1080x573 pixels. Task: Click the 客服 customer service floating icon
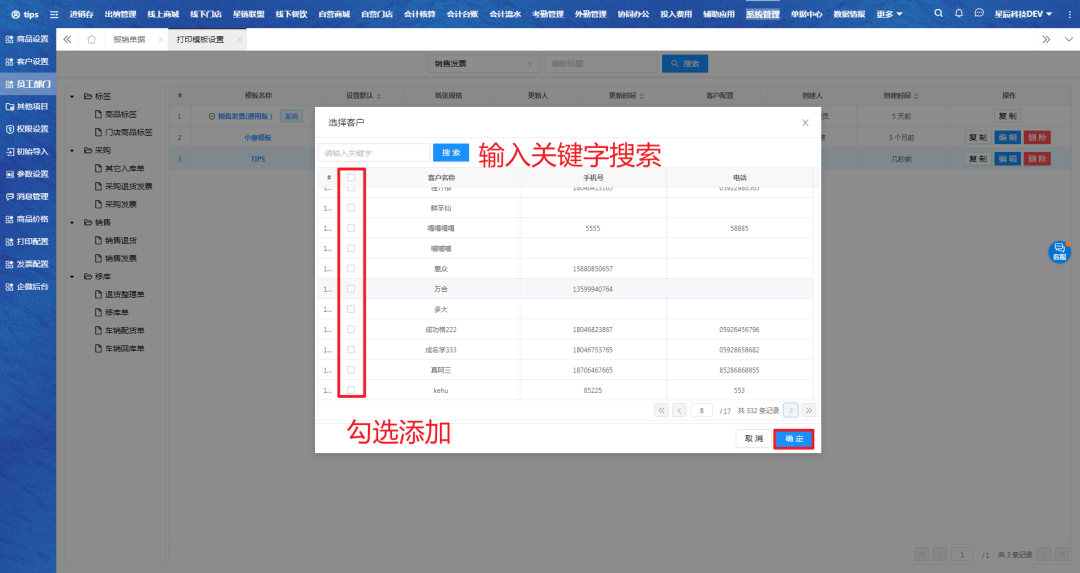pyautogui.click(x=1059, y=252)
